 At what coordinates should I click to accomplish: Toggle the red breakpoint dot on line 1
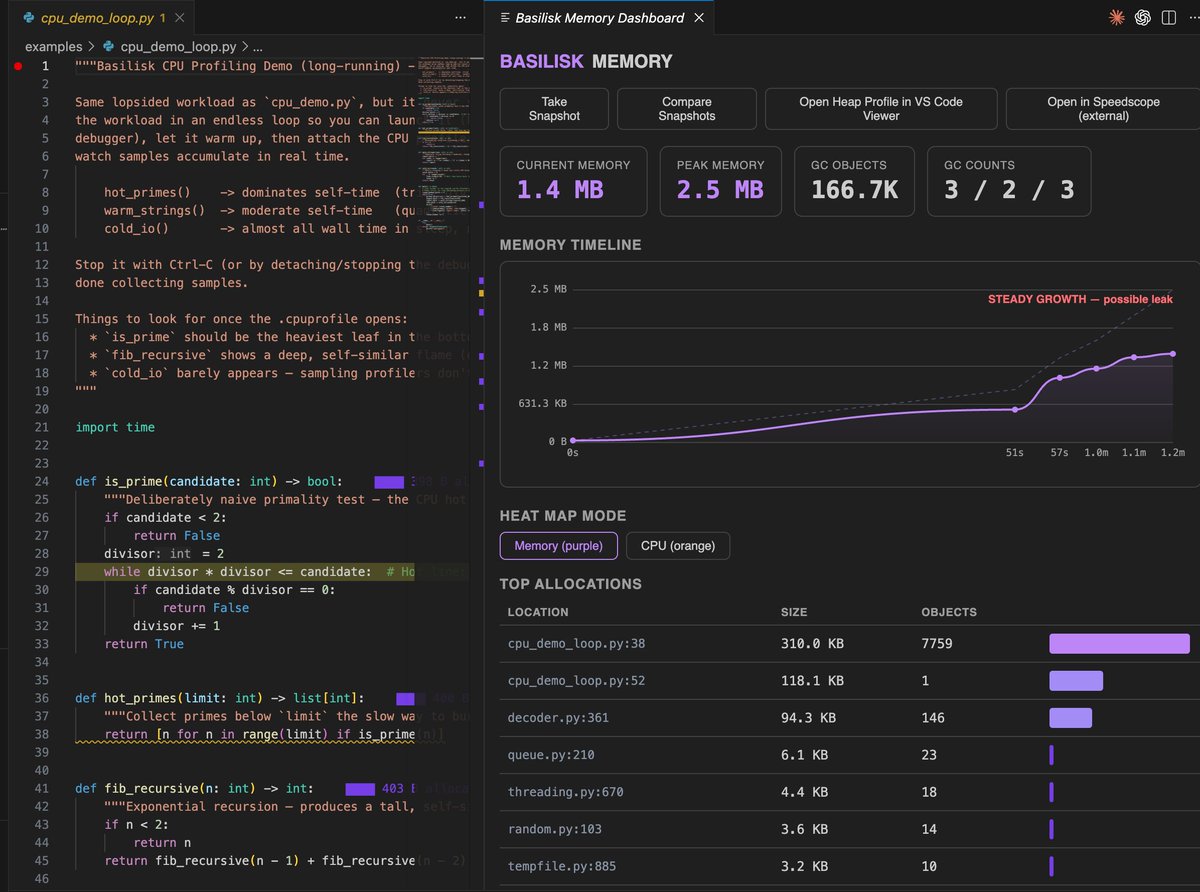pyautogui.click(x=18, y=66)
